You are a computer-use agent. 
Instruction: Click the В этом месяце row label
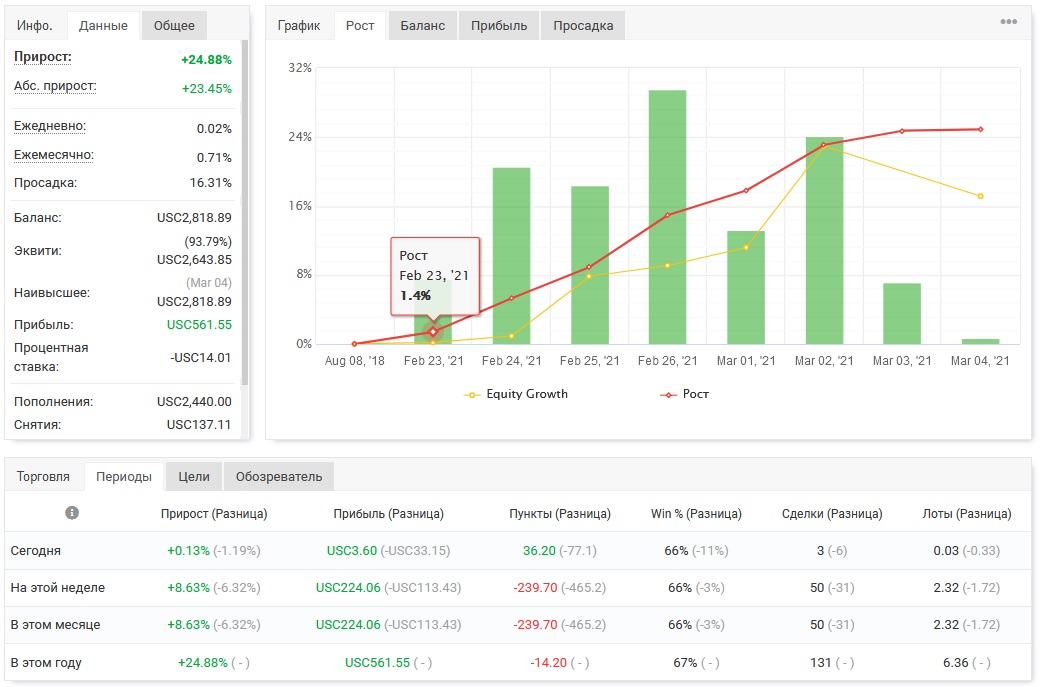tap(55, 625)
